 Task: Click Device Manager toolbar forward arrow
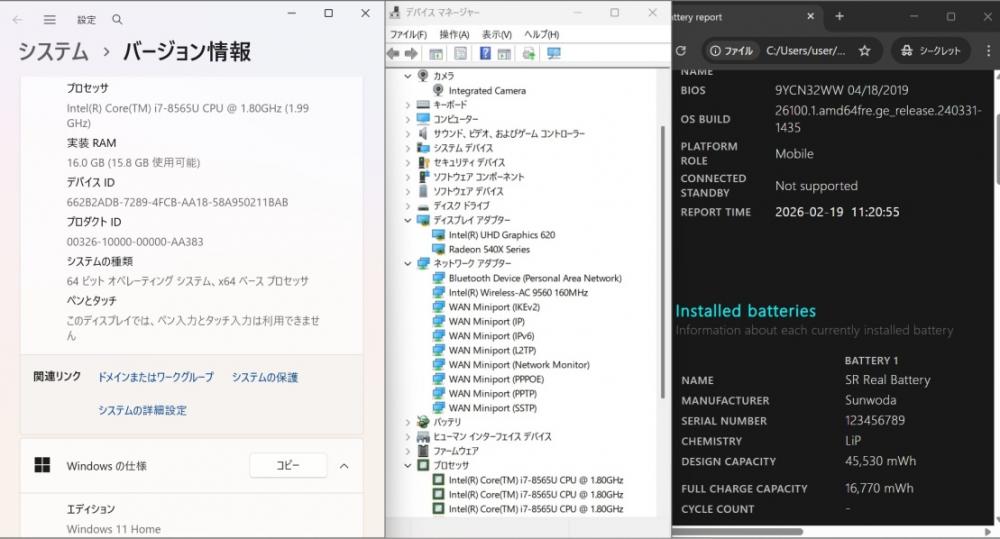coord(411,54)
